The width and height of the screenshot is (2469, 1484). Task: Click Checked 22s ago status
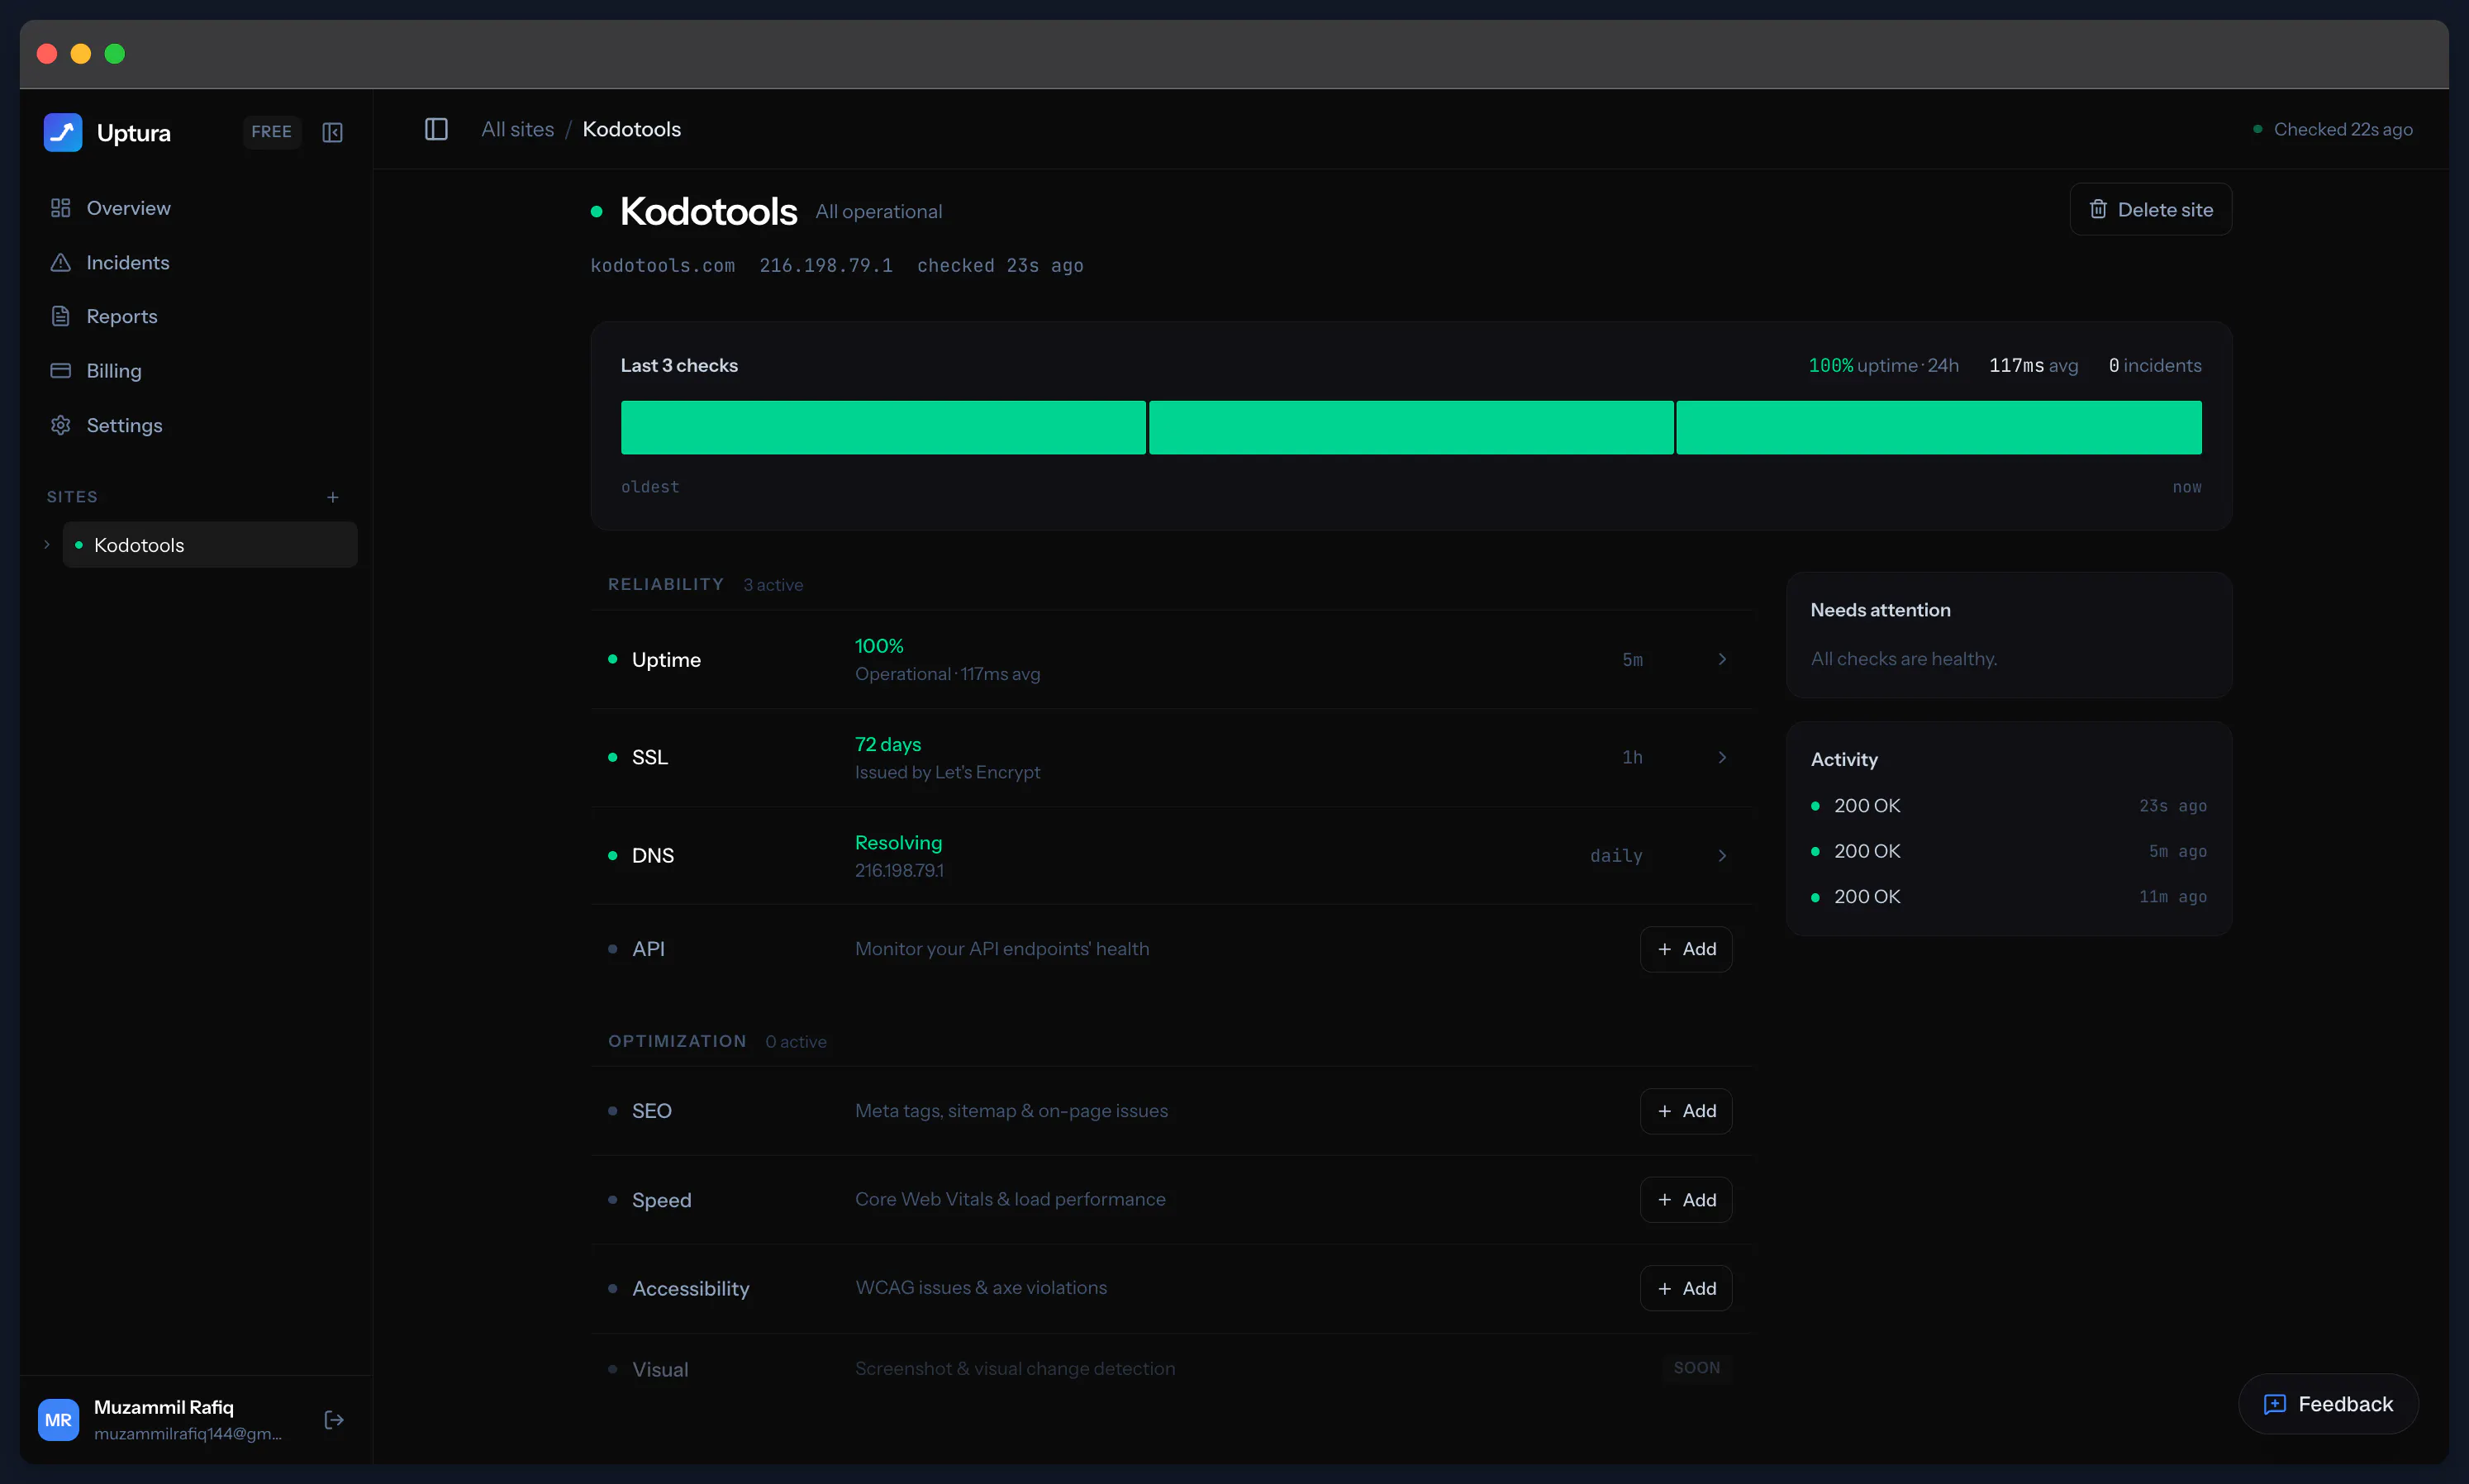pos(2333,129)
